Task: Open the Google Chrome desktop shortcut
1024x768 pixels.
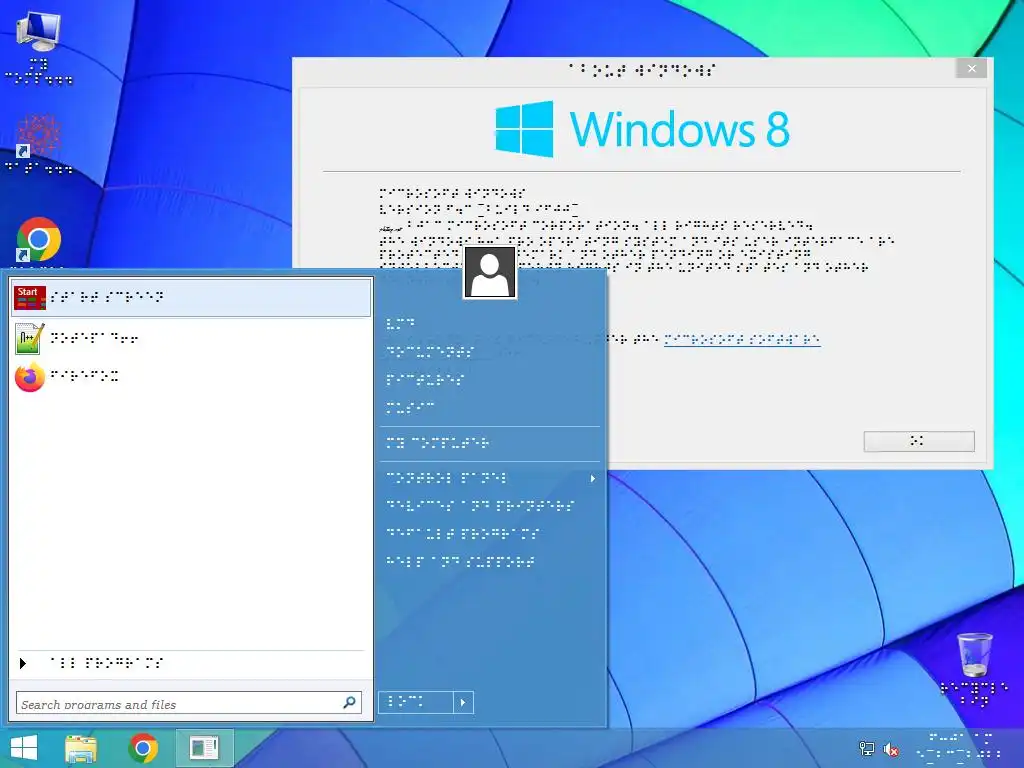Action: coord(39,240)
